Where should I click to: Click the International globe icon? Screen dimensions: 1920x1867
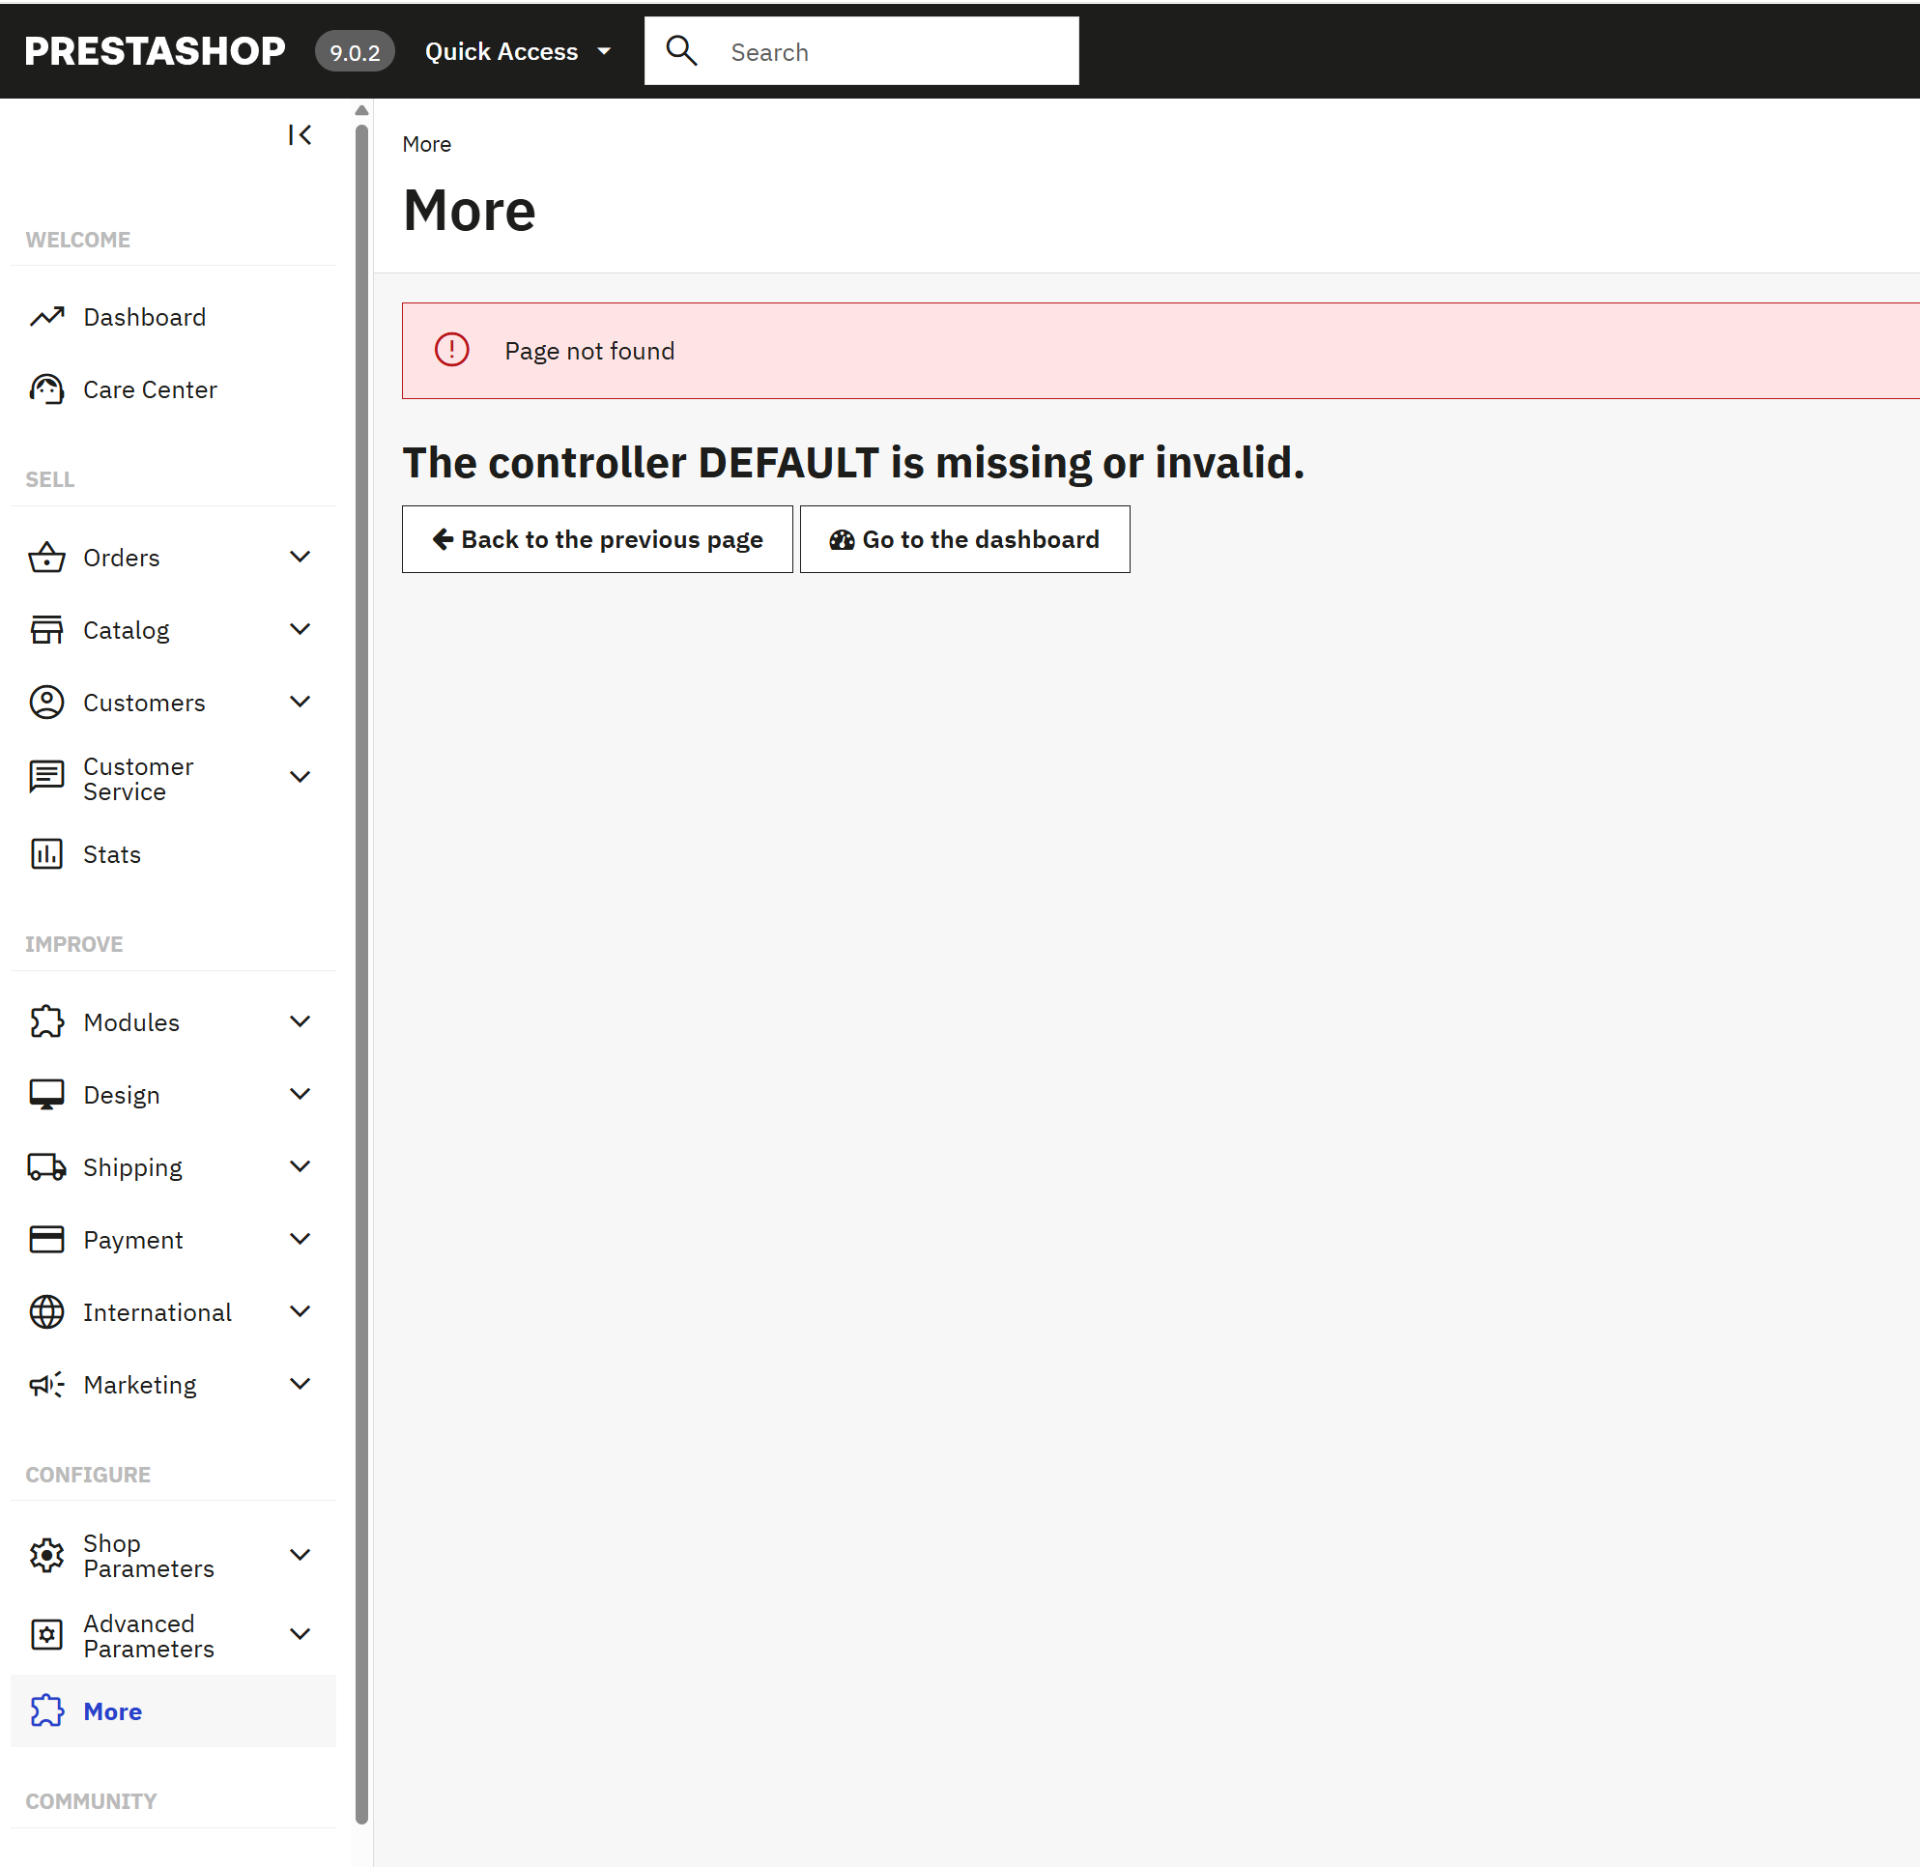click(47, 1312)
